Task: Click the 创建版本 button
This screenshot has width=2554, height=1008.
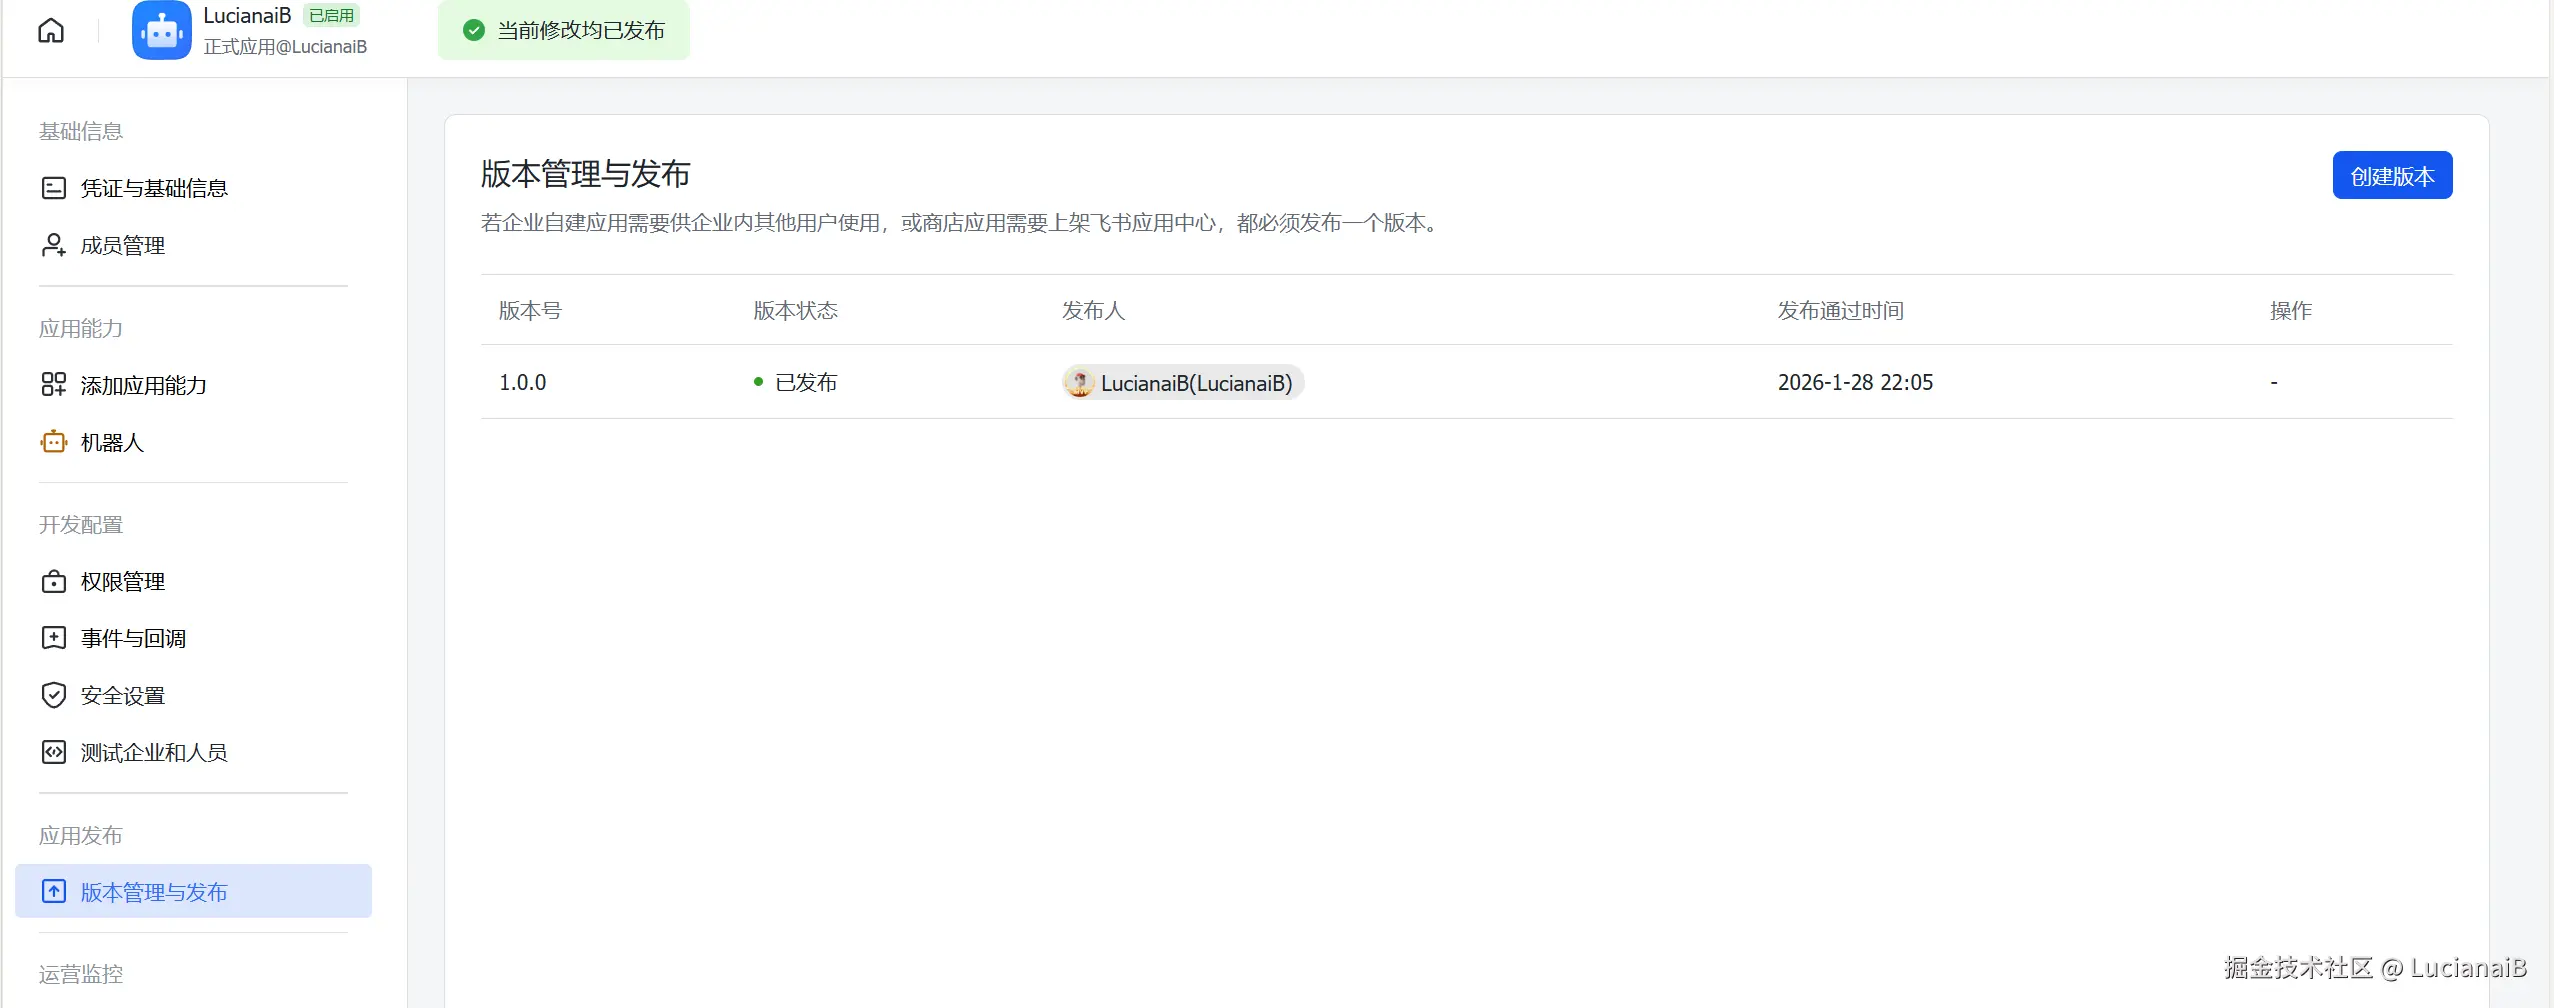Action: coord(2392,176)
